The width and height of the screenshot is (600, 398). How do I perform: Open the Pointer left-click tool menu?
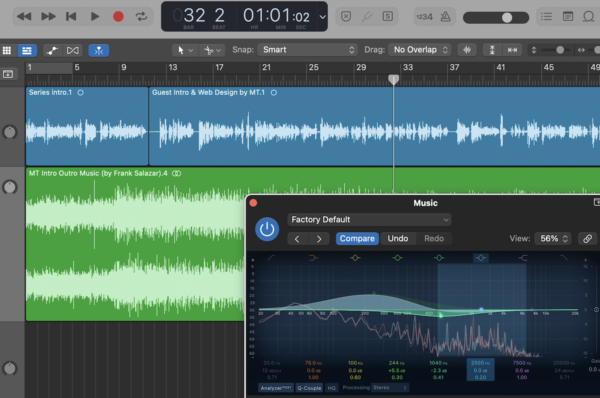(185, 50)
